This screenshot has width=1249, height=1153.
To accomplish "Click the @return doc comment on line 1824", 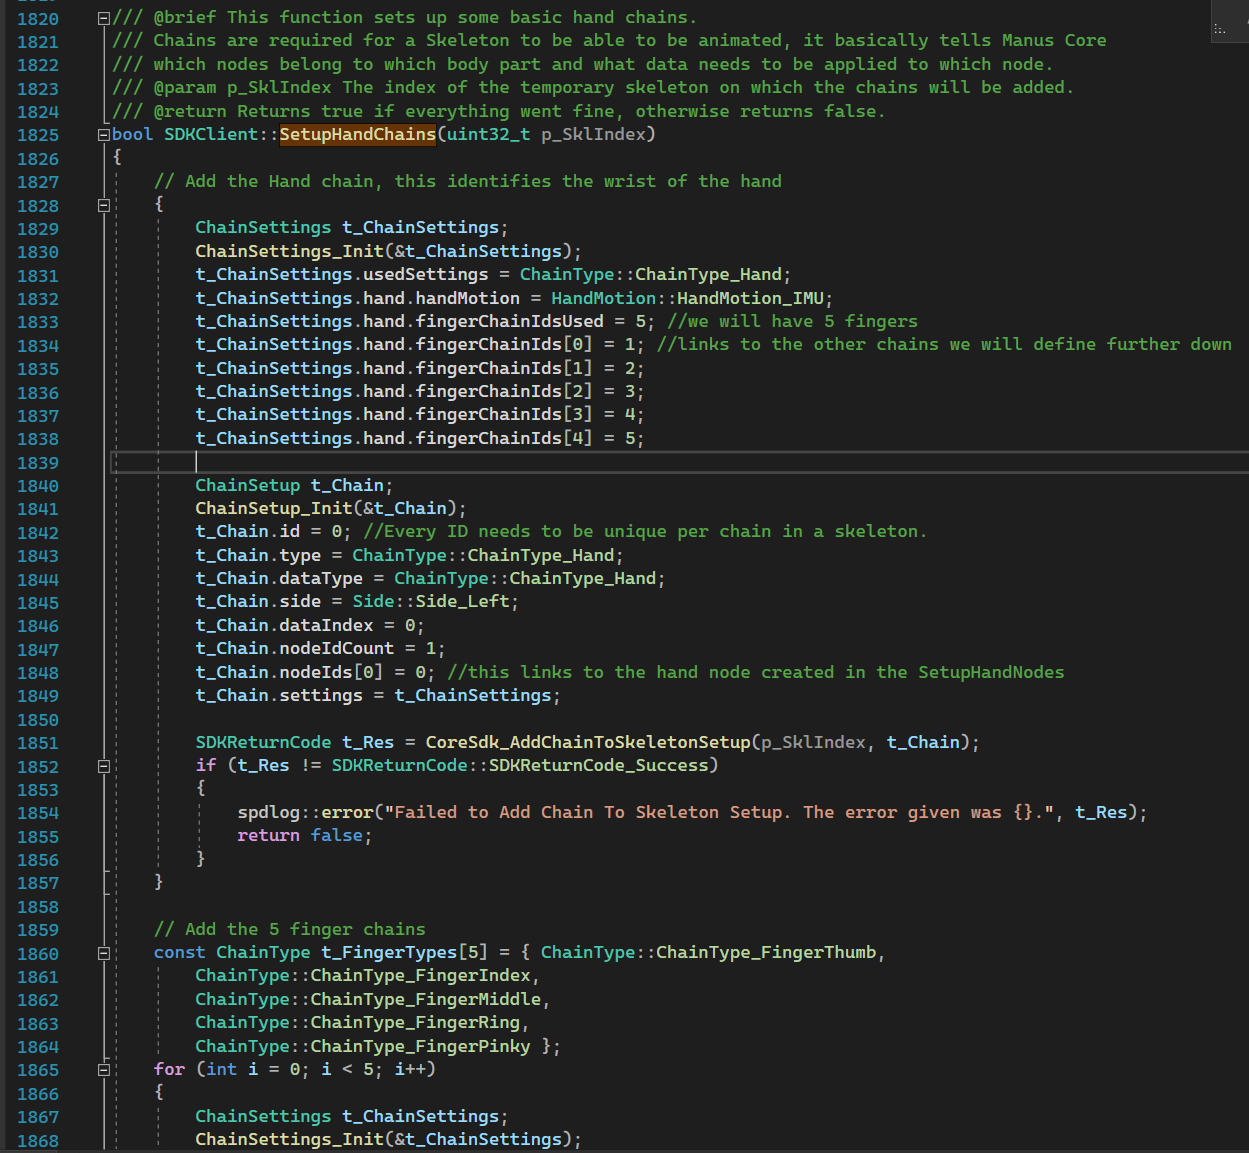I will (498, 111).
